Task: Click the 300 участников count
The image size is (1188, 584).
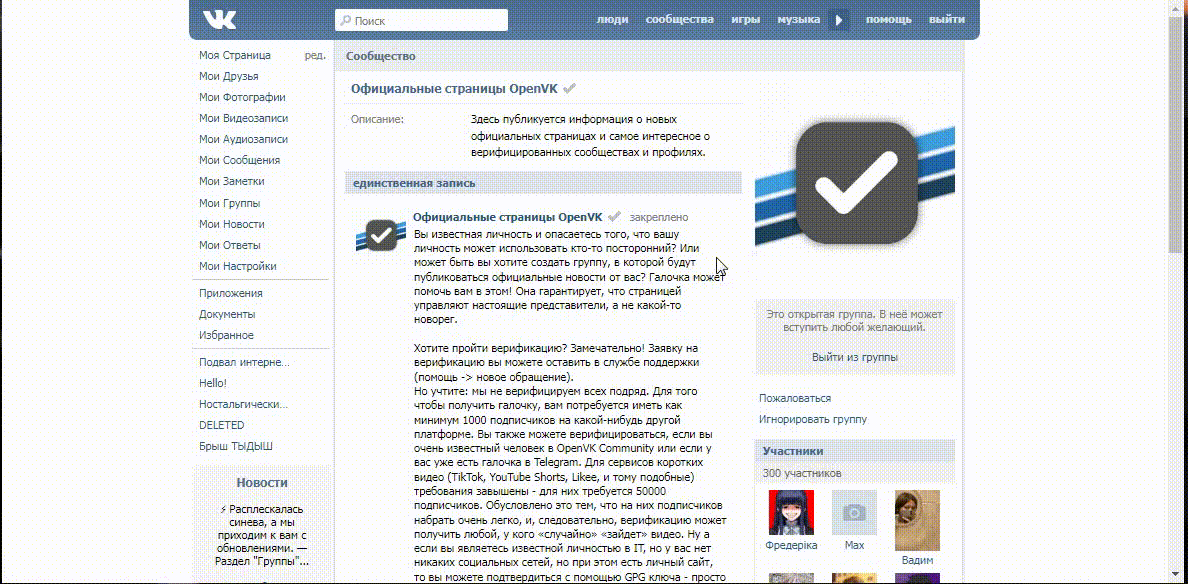Action: coord(802,473)
